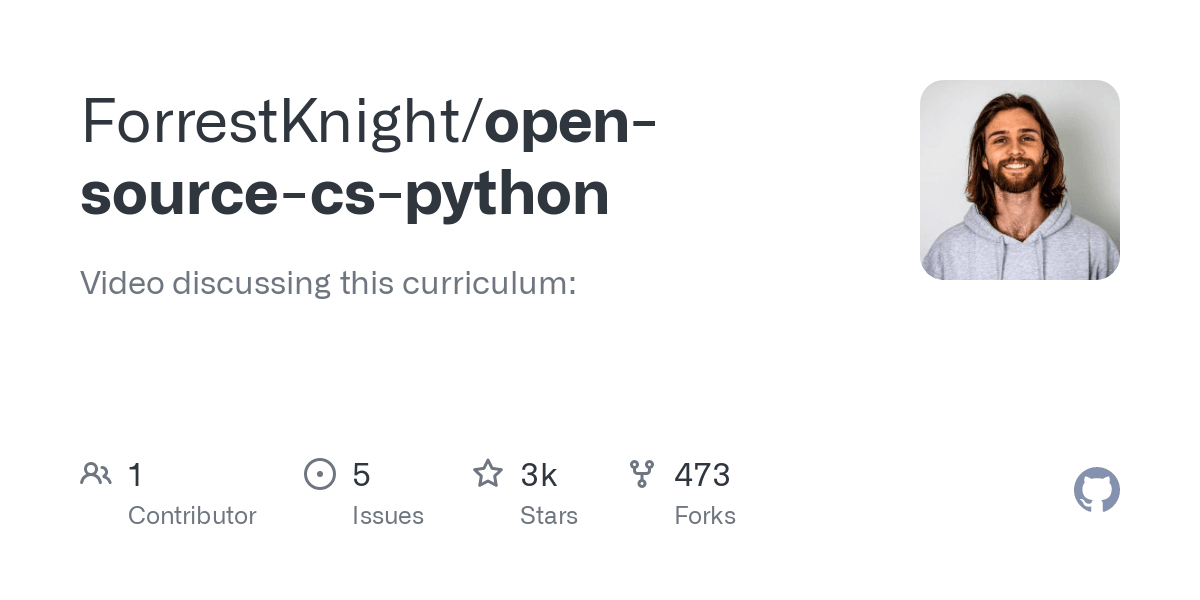The image size is (1200, 600).
Task: Click the 3k stars count
Action: click(539, 474)
